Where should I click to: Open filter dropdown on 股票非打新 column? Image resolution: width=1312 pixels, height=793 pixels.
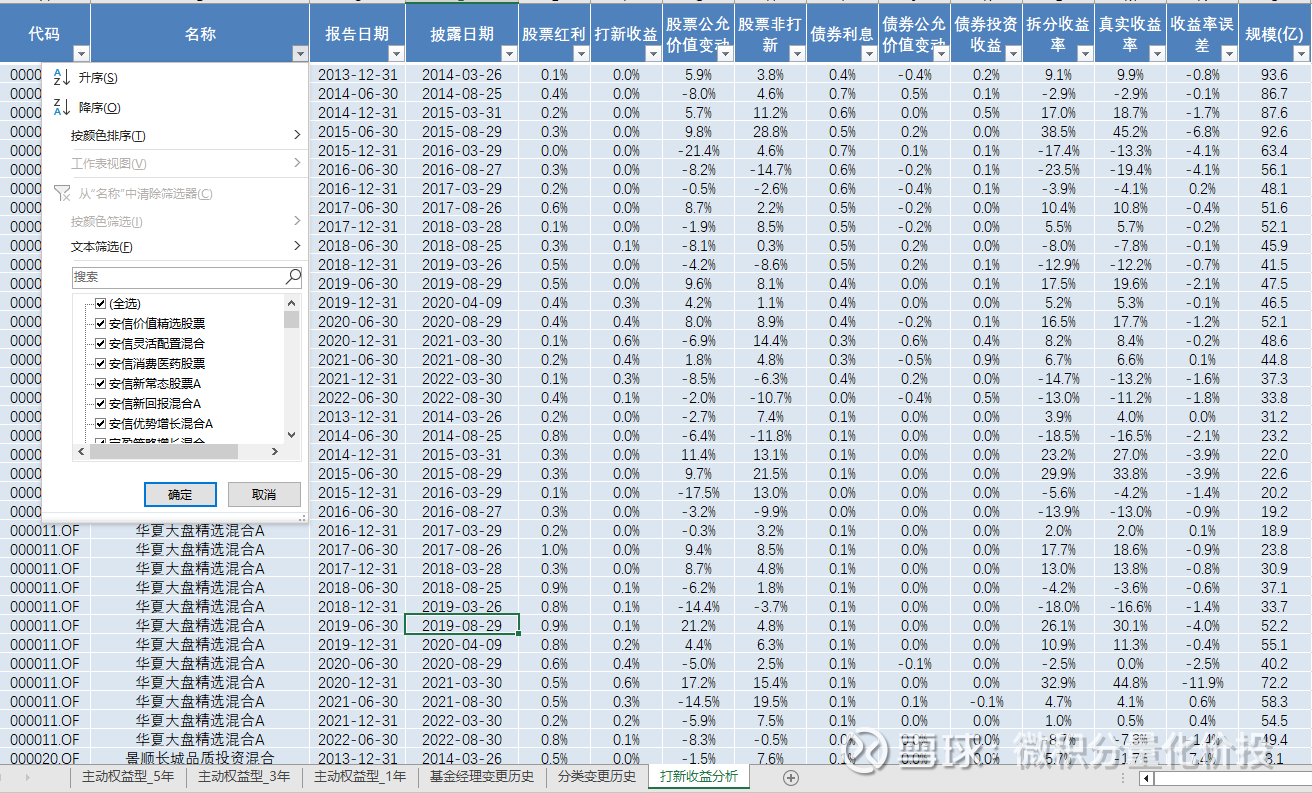pos(797,54)
